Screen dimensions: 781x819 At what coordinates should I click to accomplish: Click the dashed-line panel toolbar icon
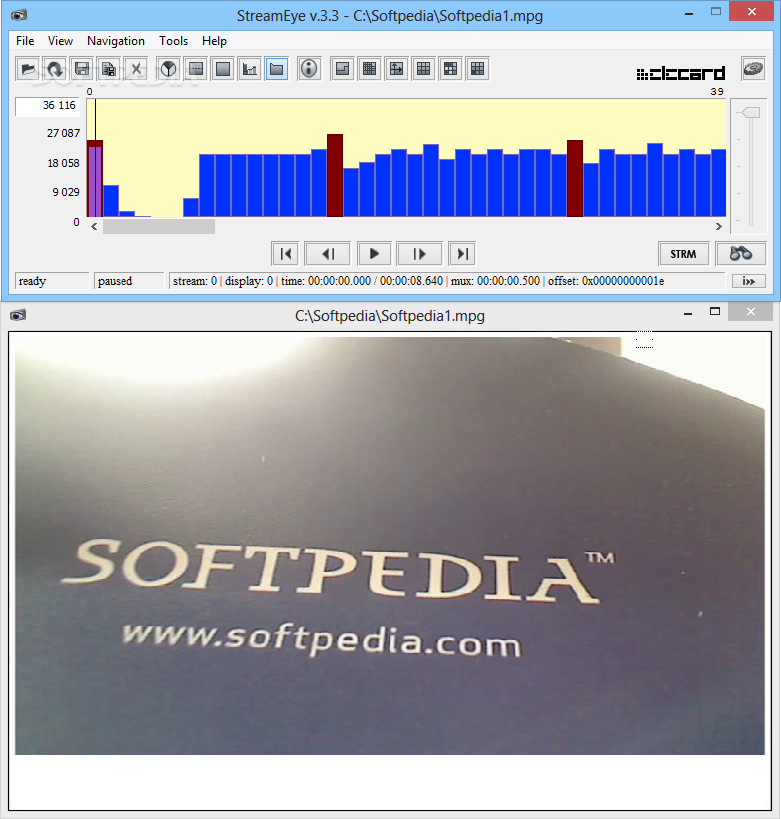pos(195,69)
